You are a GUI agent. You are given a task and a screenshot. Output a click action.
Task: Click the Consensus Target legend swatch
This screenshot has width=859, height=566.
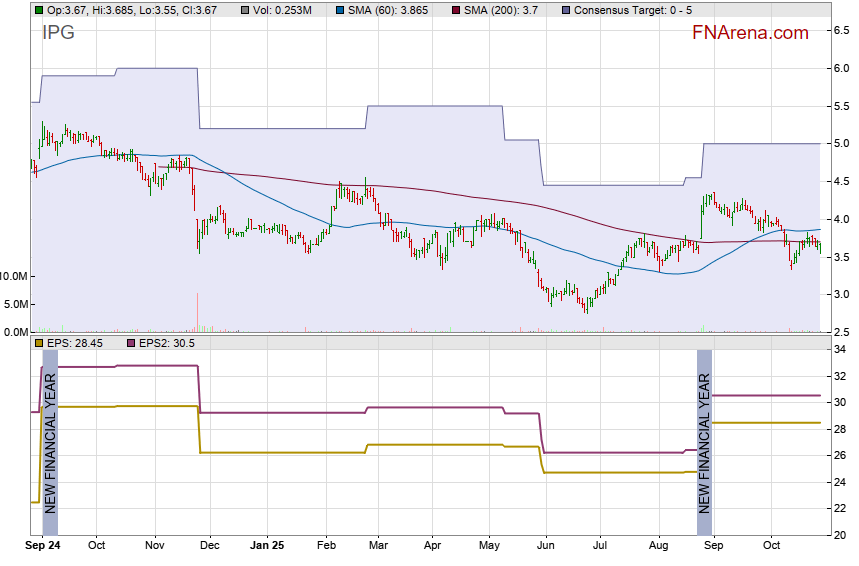point(566,9)
